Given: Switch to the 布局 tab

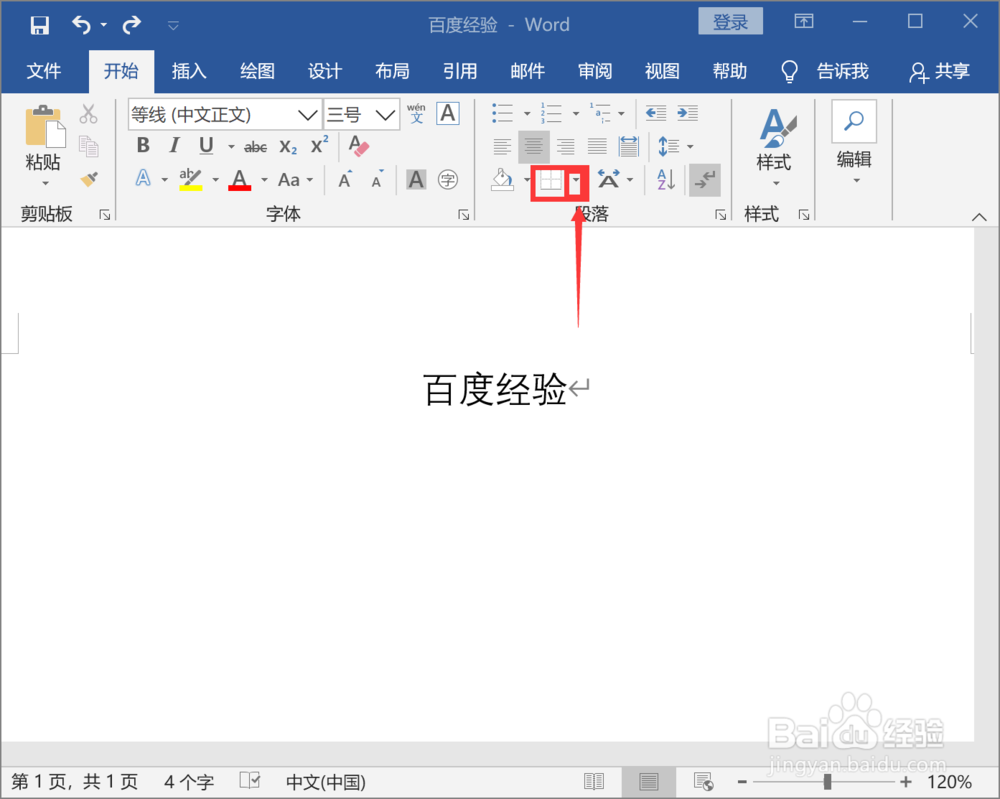Looking at the screenshot, I should (x=392, y=71).
